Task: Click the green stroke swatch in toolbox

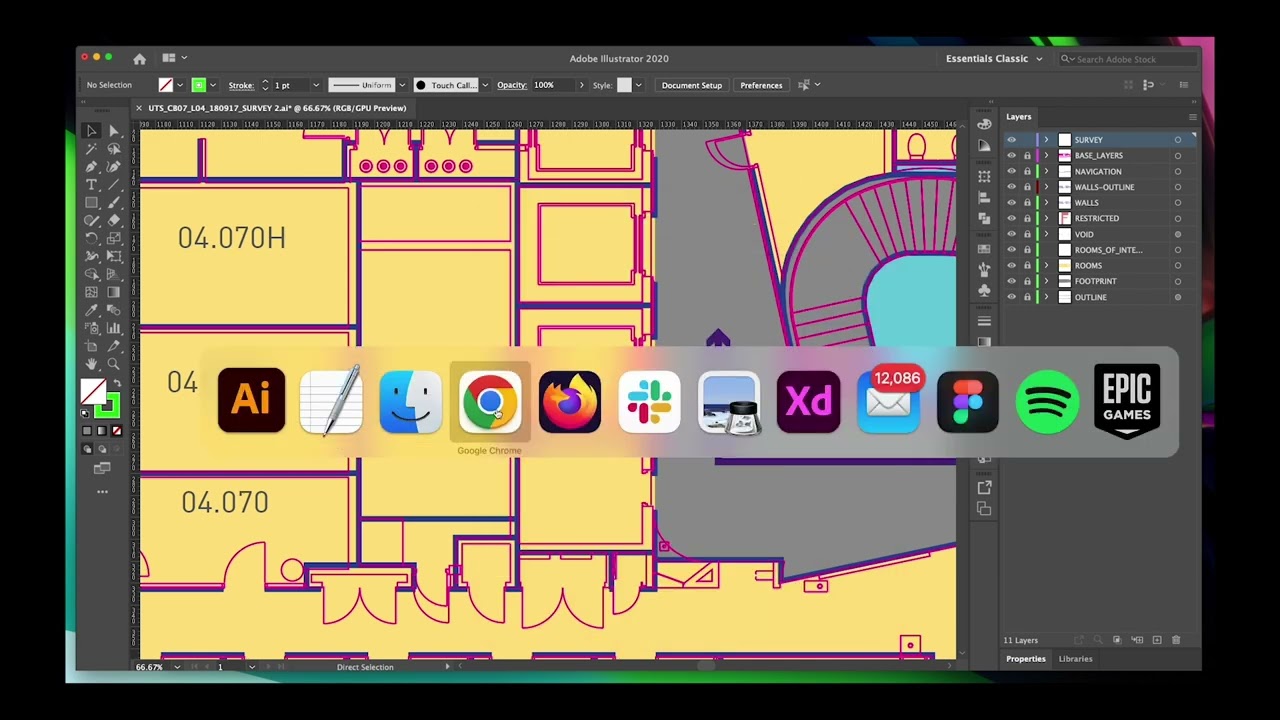Action: pos(107,405)
